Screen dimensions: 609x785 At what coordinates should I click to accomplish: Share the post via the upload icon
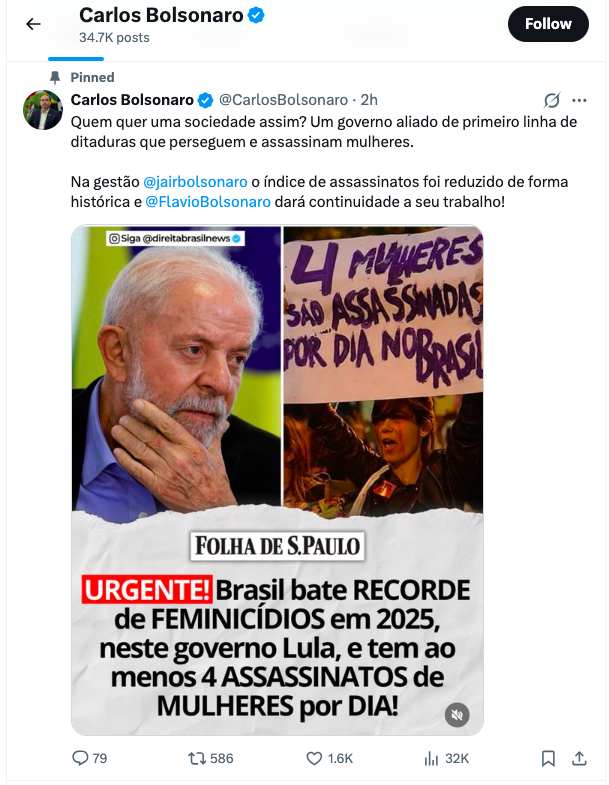[579, 758]
